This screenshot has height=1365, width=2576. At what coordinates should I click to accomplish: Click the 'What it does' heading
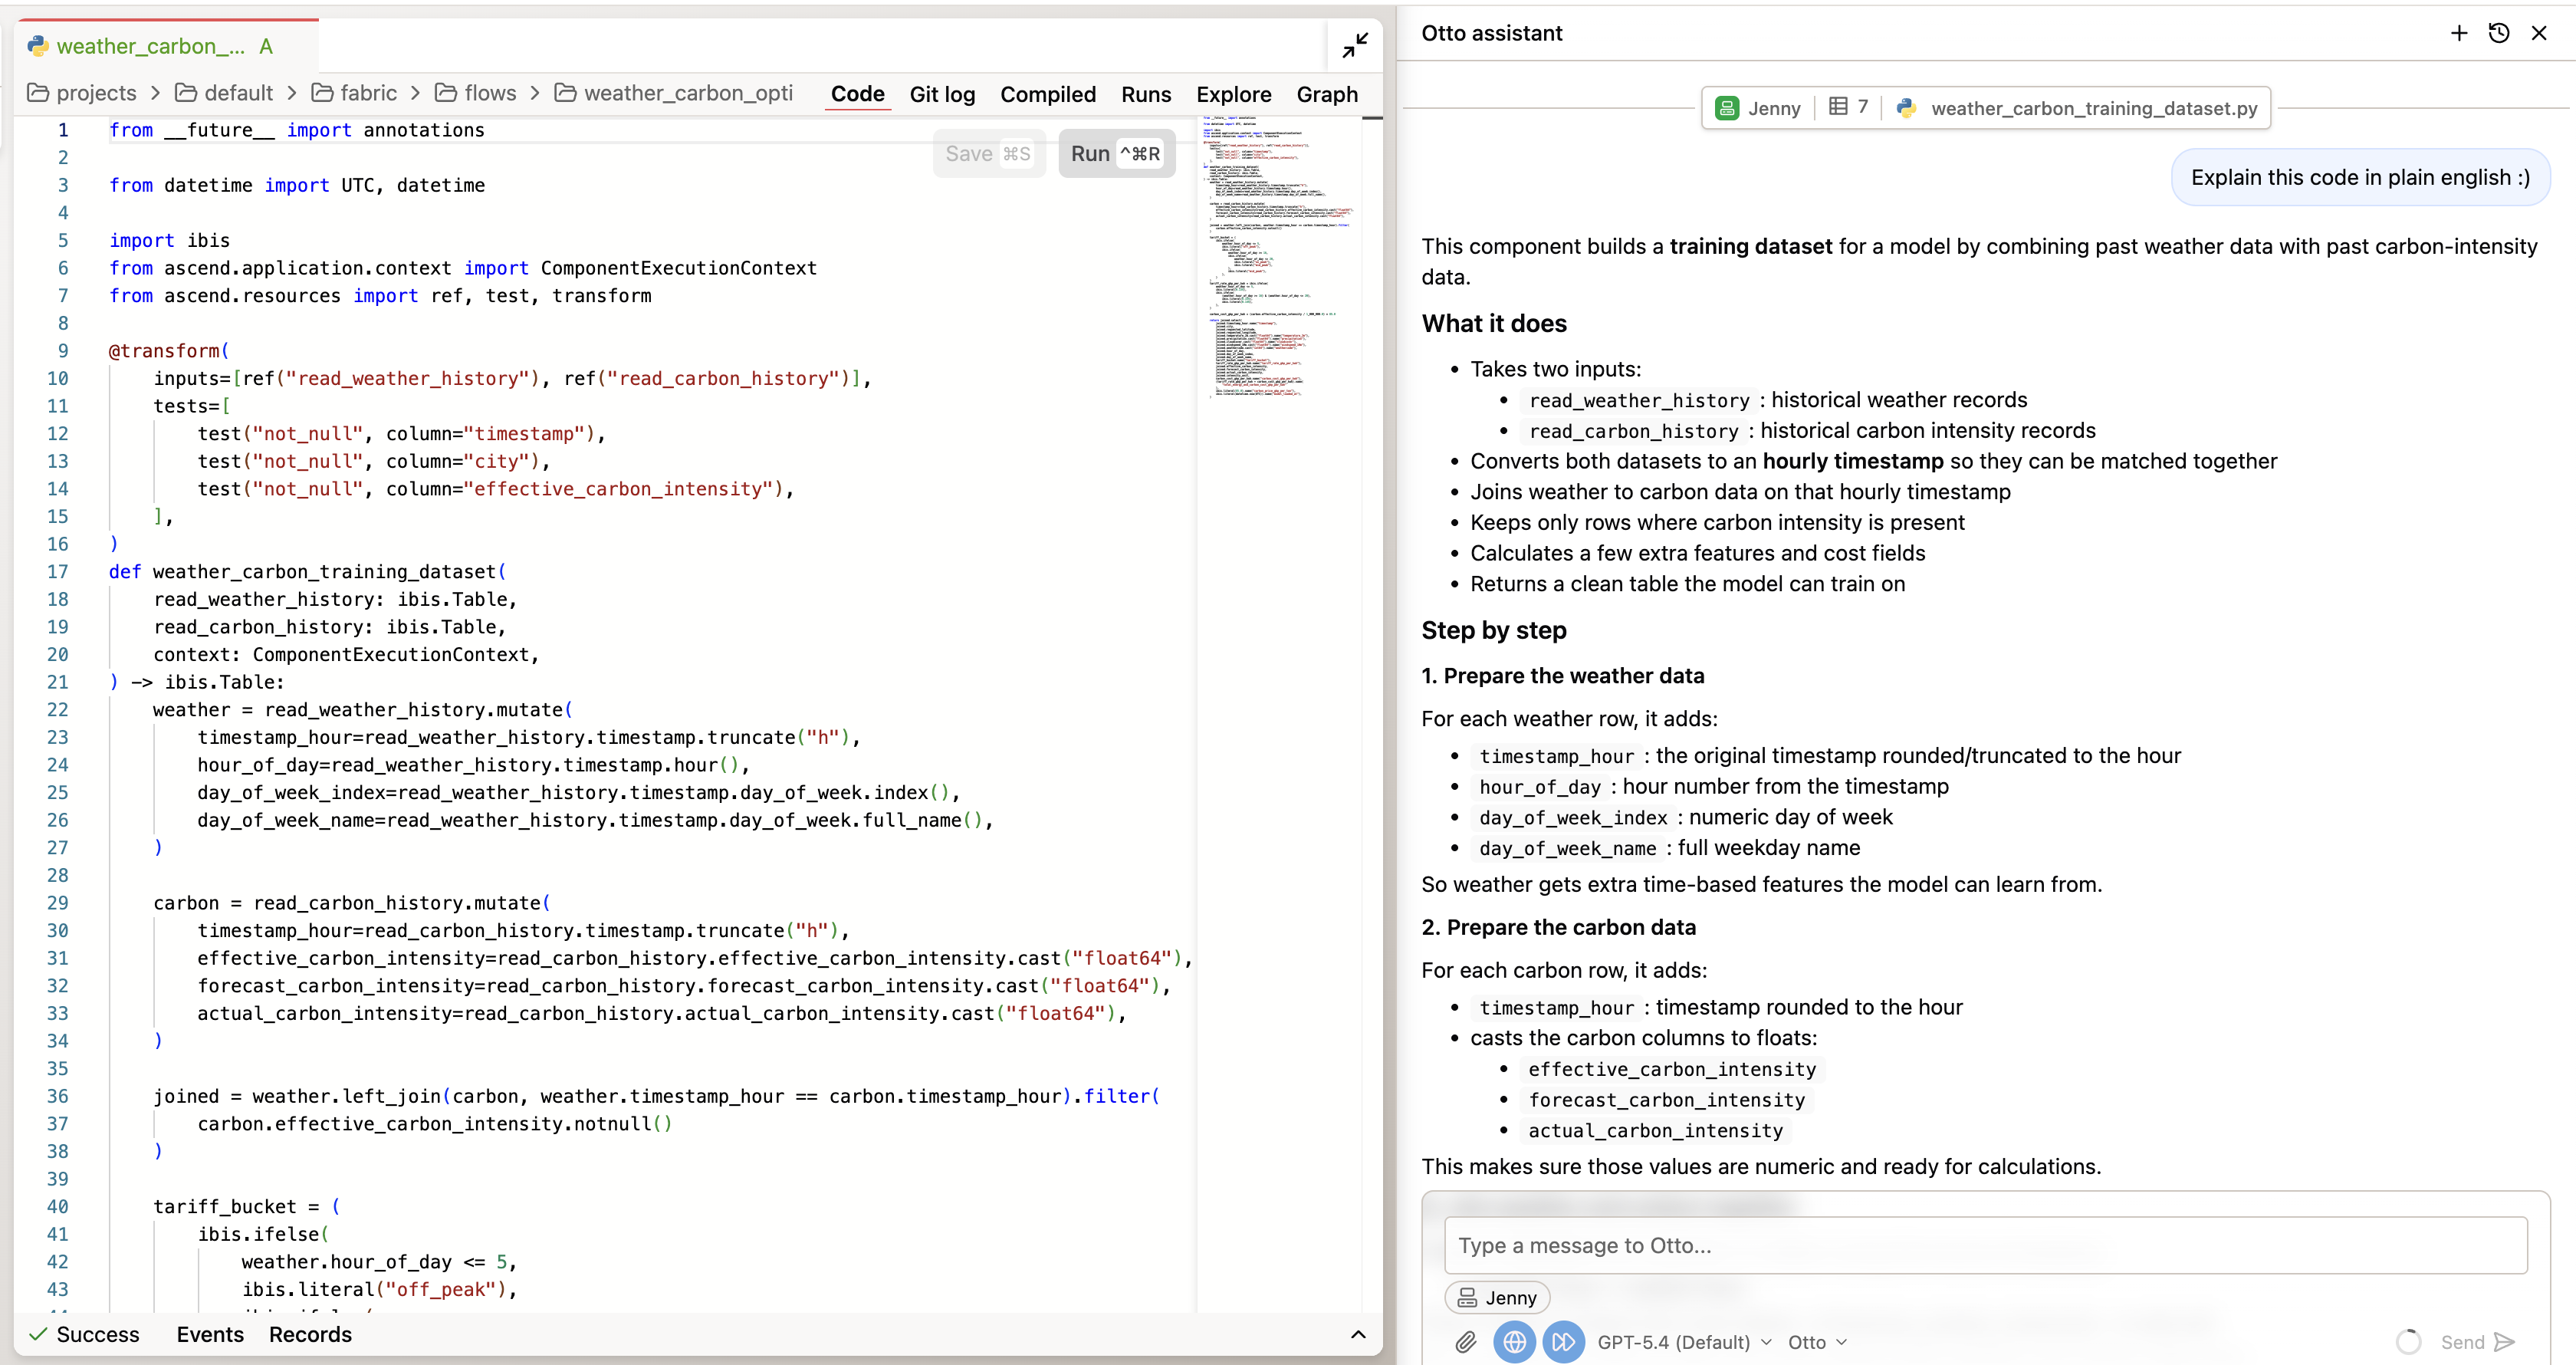pyautogui.click(x=1494, y=324)
